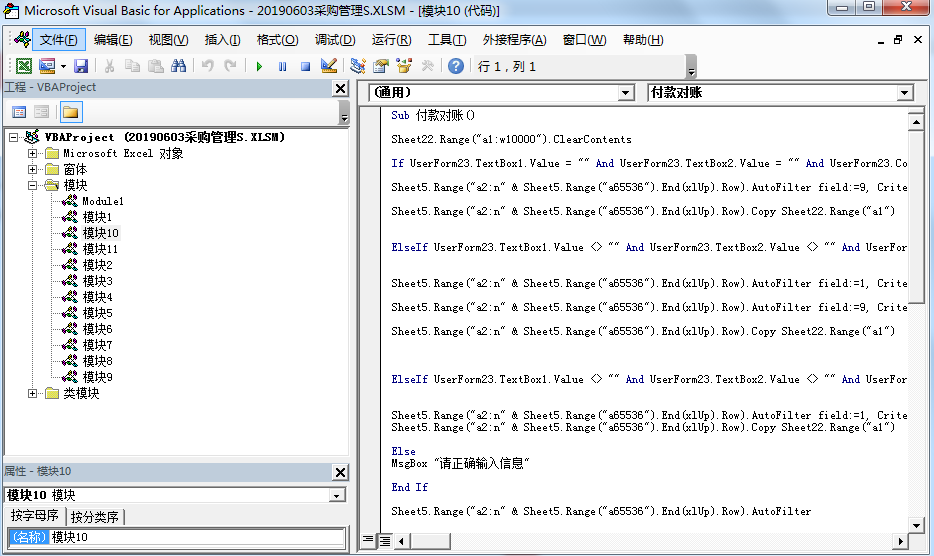
Task: Open Object Browser toolbar icon
Action: 404,66
